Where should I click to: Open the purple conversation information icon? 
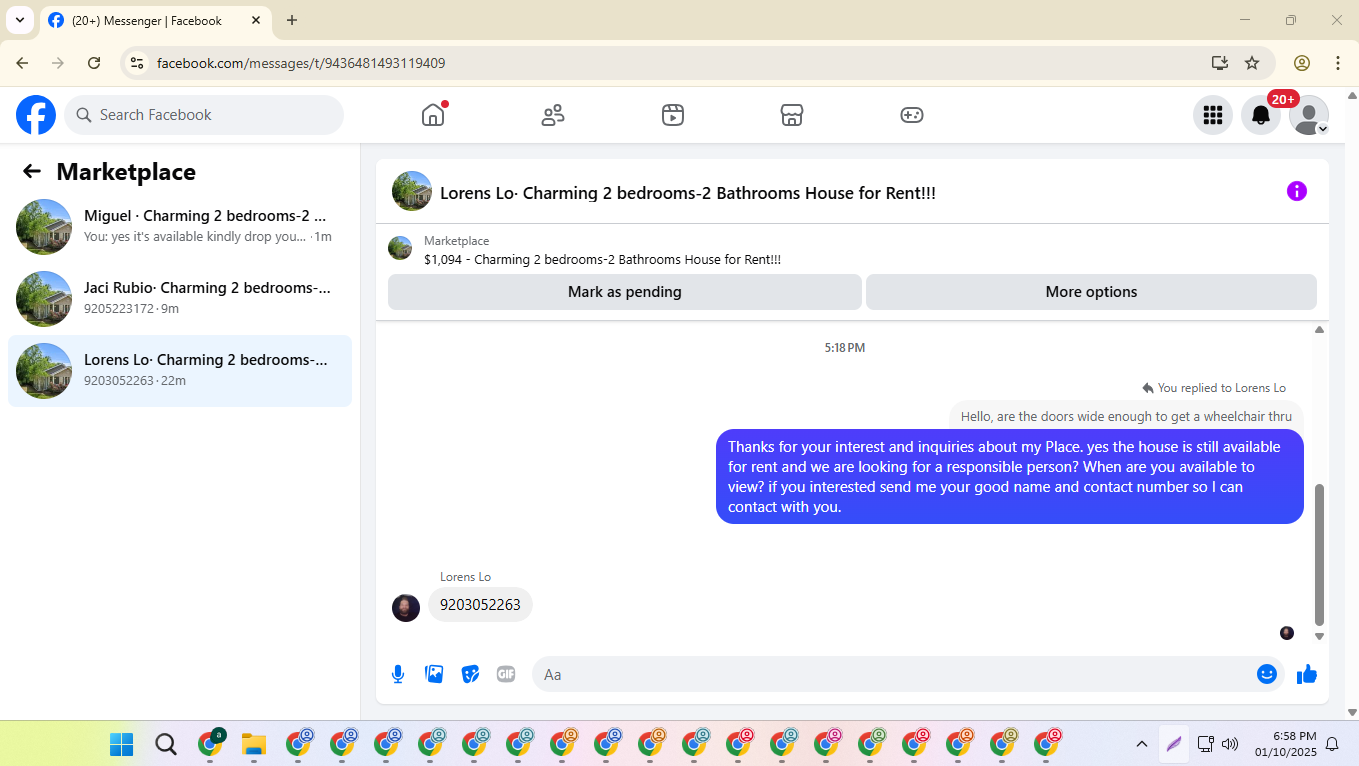pos(1297,191)
